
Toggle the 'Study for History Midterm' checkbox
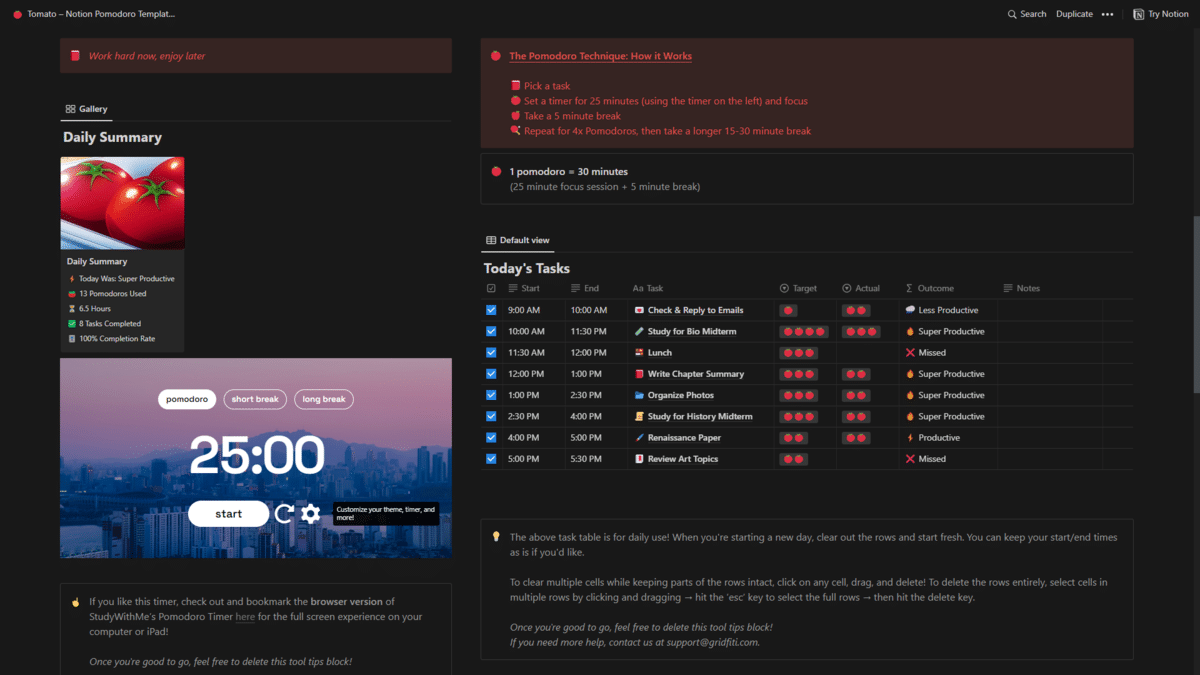click(x=491, y=416)
